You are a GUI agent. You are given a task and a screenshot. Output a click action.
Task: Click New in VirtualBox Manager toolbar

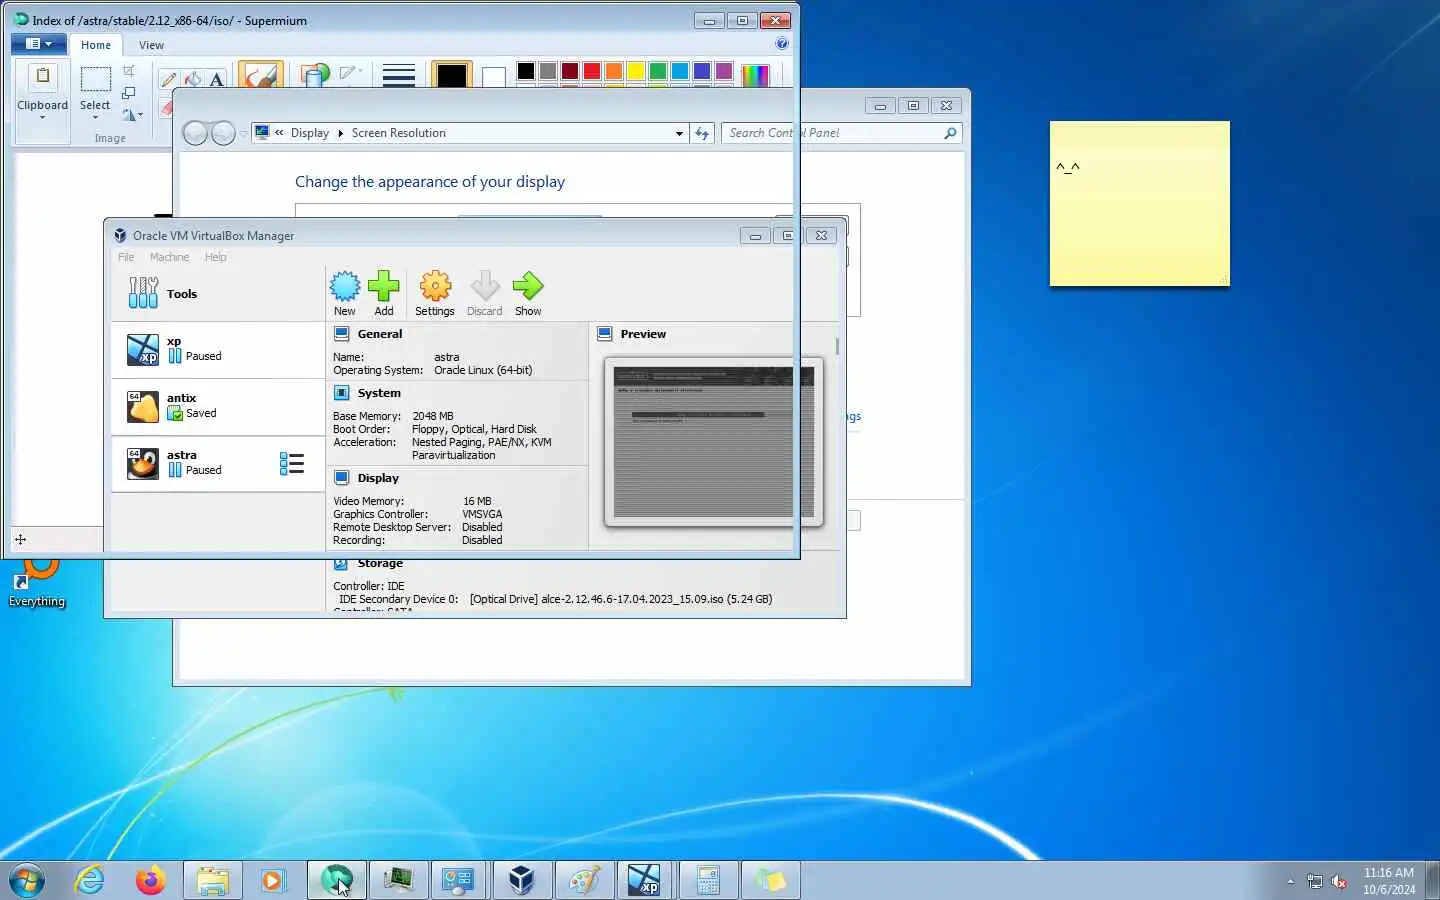[345, 293]
